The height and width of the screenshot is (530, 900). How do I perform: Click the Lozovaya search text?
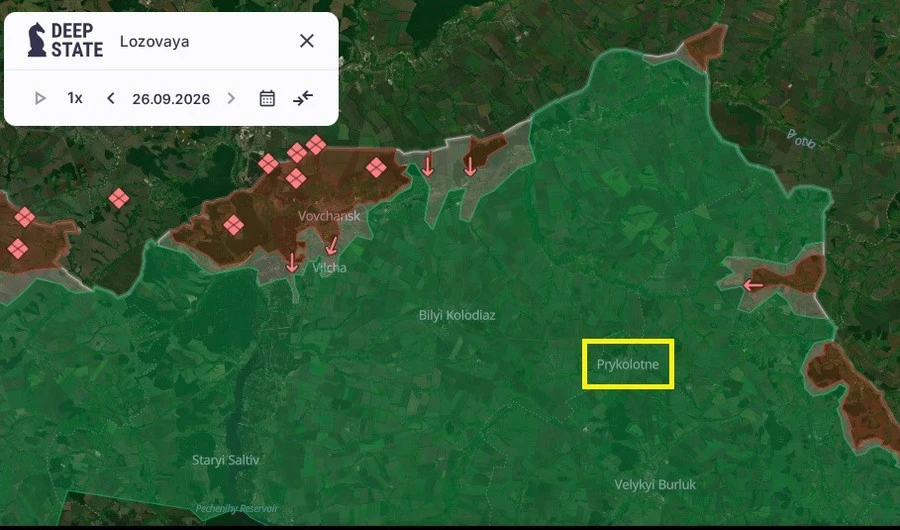[154, 41]
